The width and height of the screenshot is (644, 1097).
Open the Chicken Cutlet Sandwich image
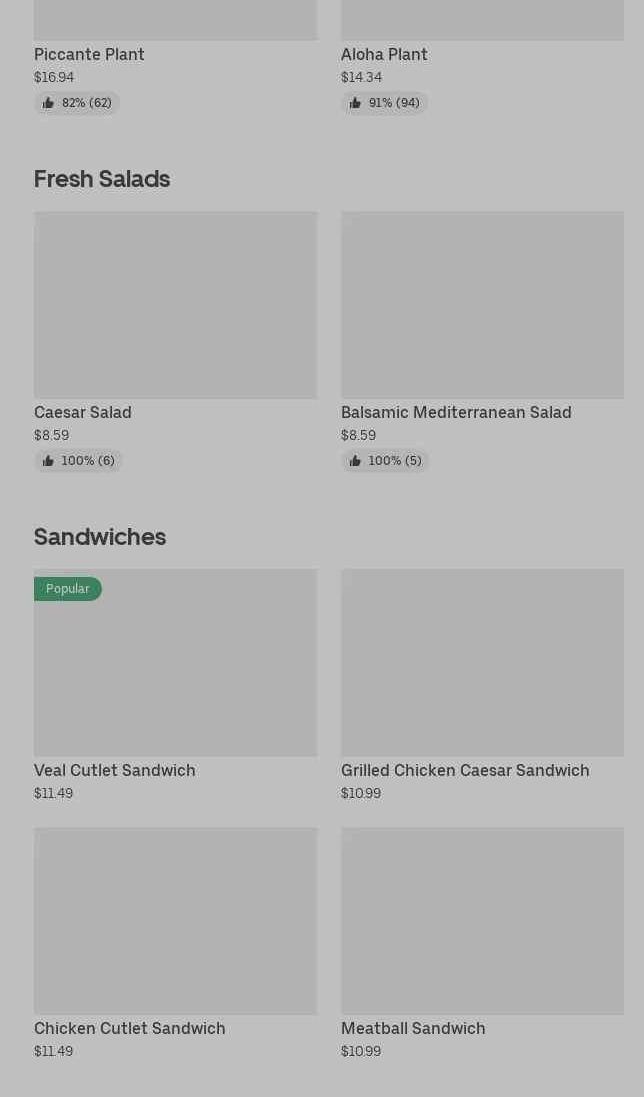176,921
